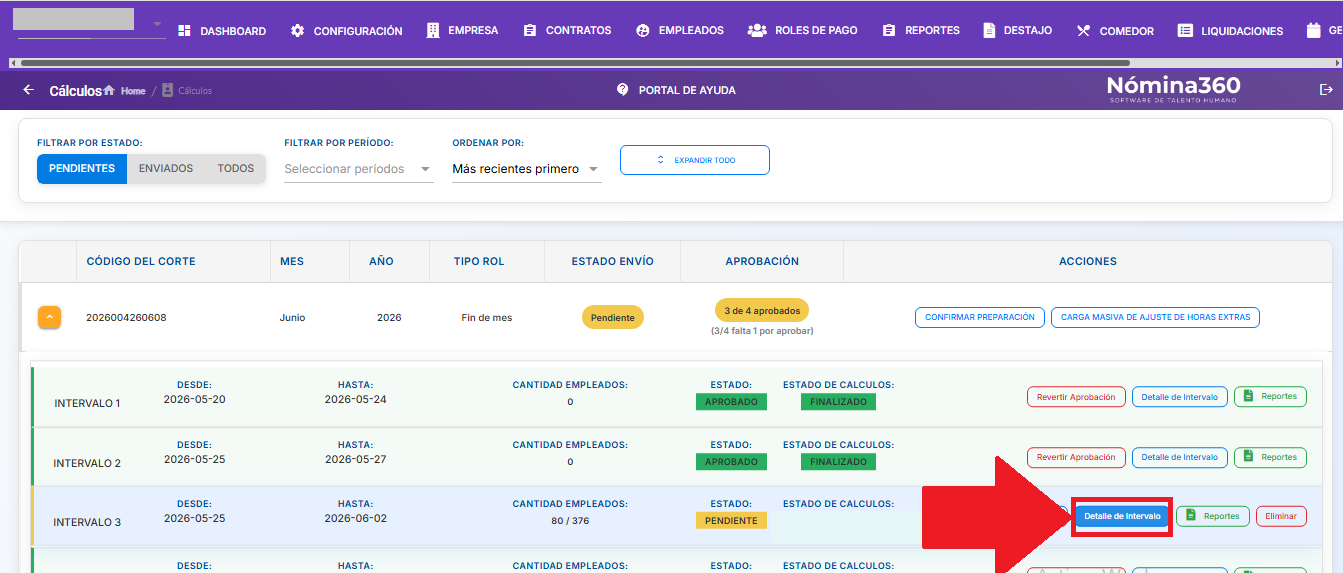
Task: Collapse the 2026004260608 row with orange chevron
Action: tap(50, 317)
